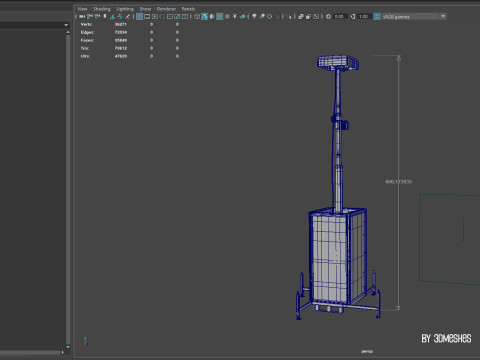Click the X-Ray Active Components icon
480x360 pixels.
pyautogui.click(x=308, y=16)
